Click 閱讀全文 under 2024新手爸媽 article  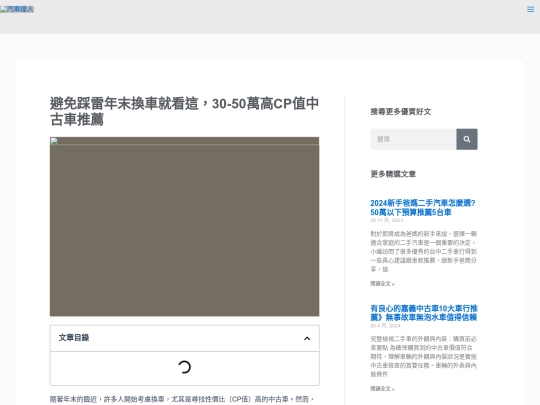pyautogui.click(x=382, y=284)
